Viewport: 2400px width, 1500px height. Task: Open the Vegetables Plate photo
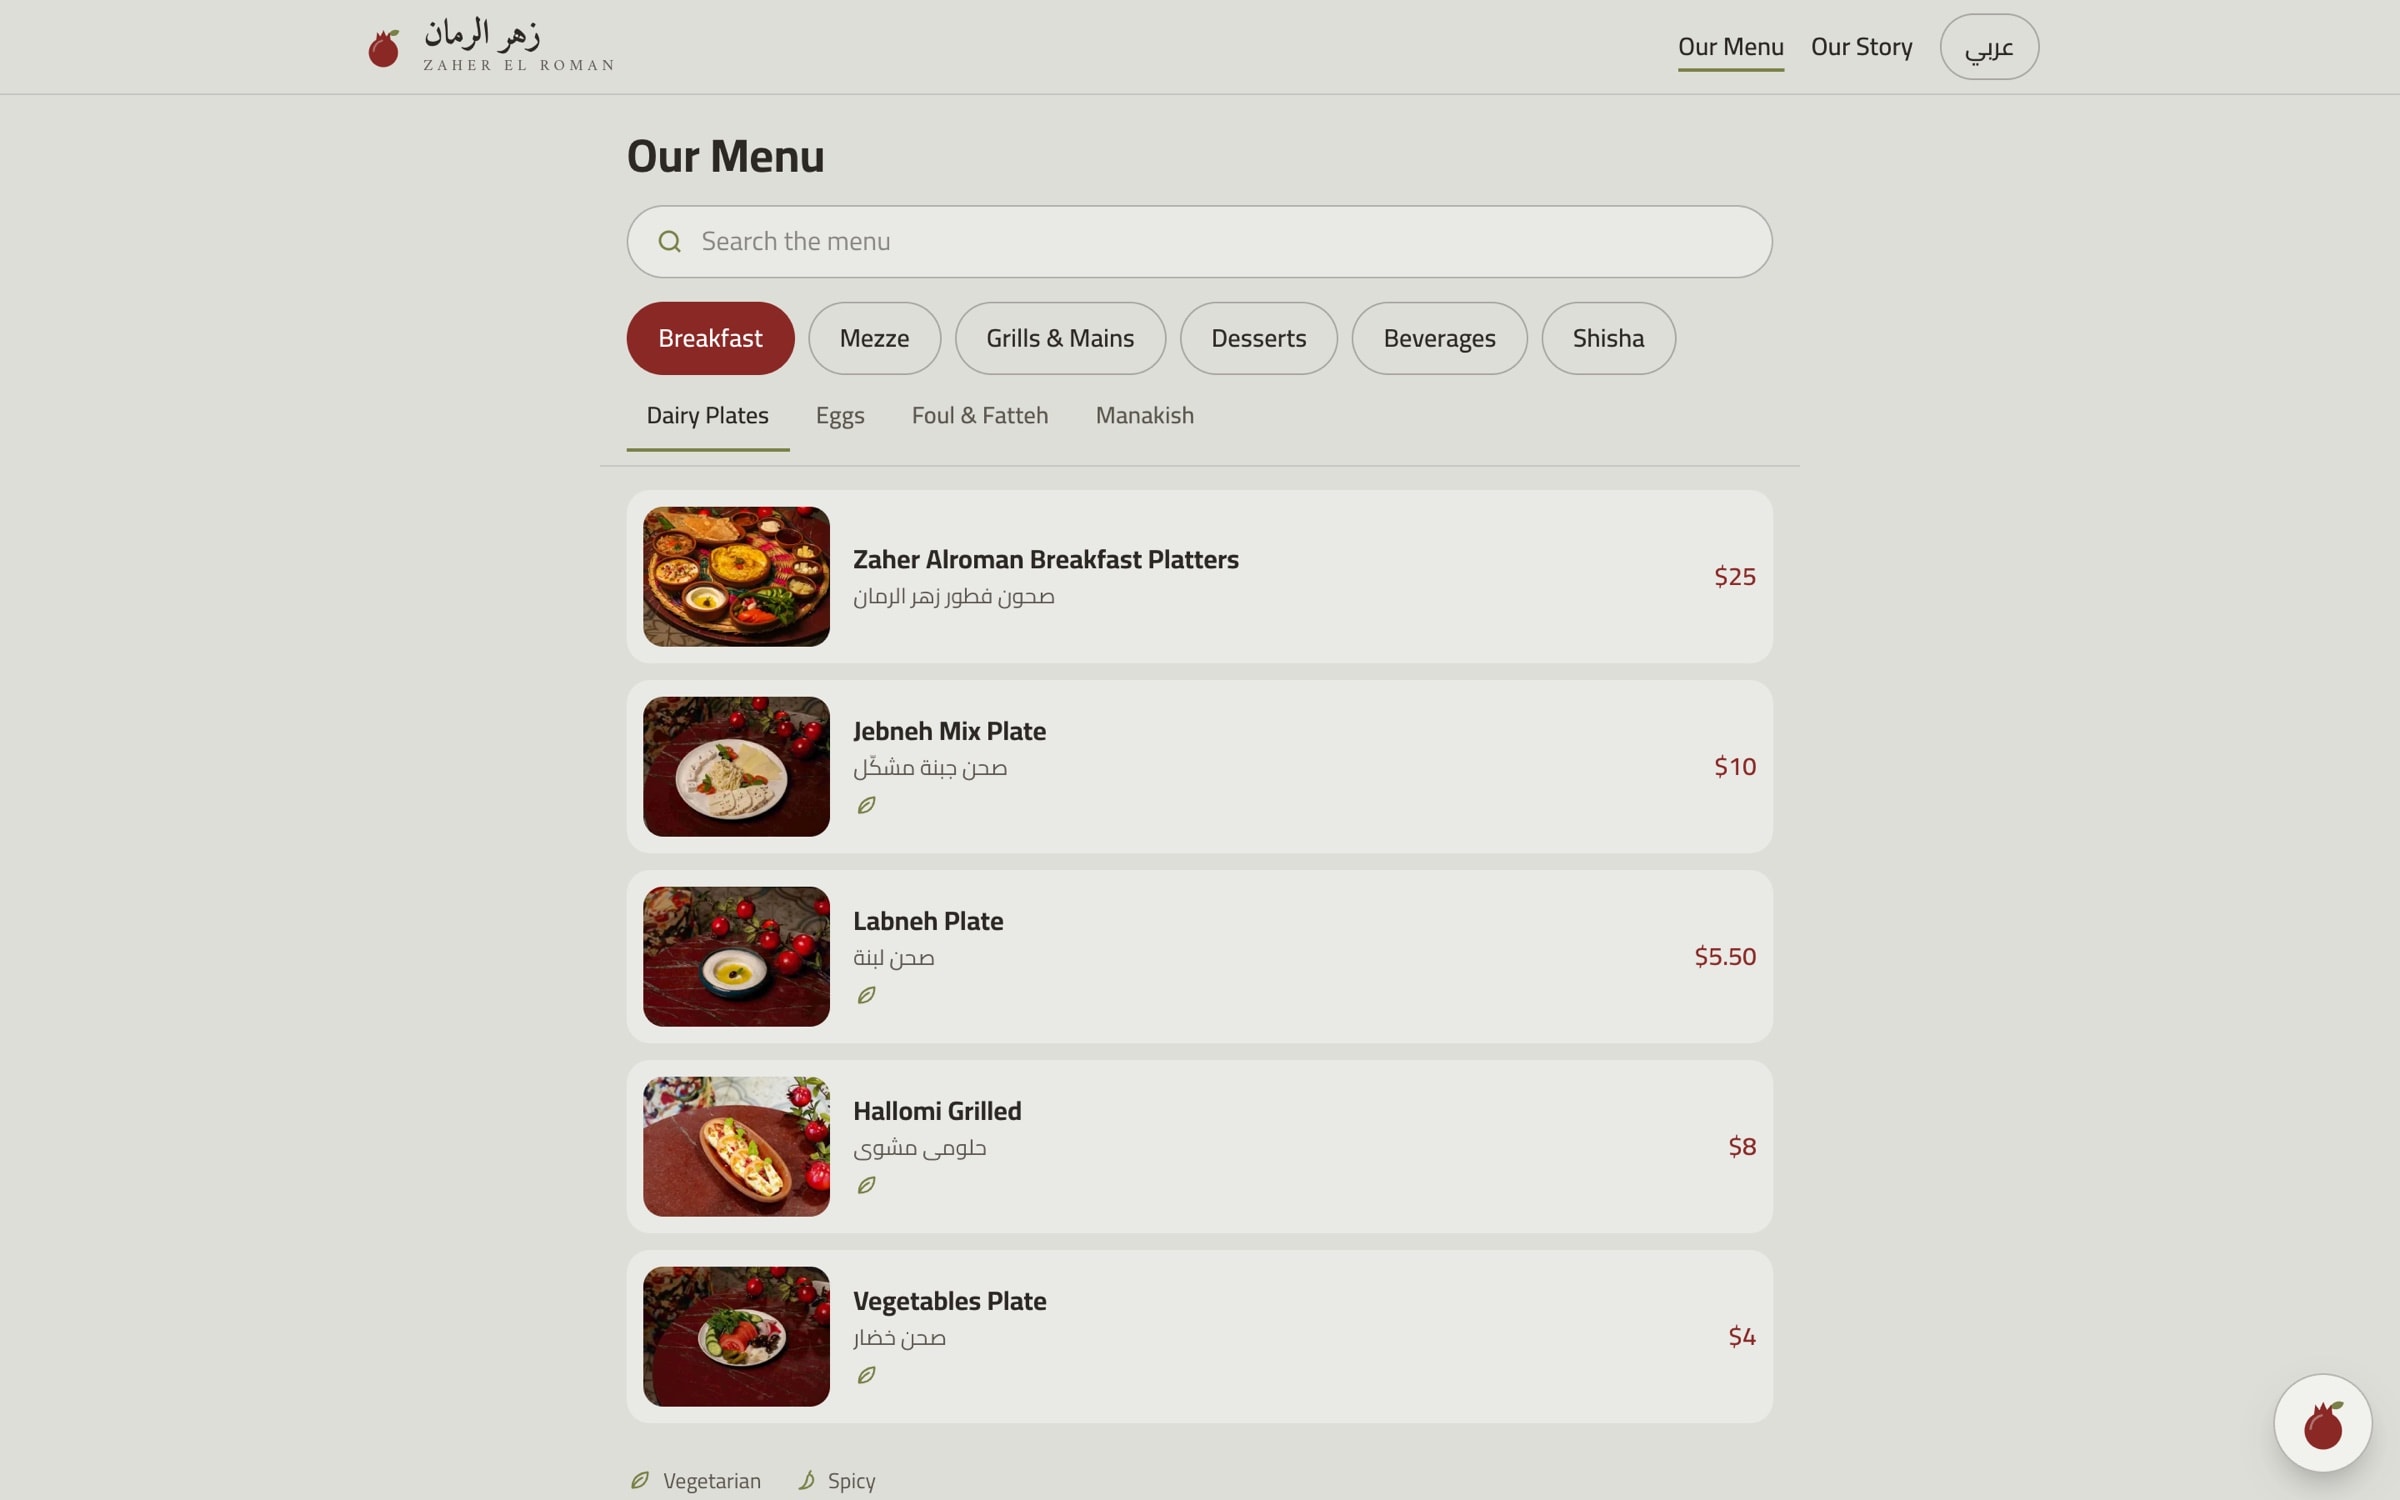736,1336
